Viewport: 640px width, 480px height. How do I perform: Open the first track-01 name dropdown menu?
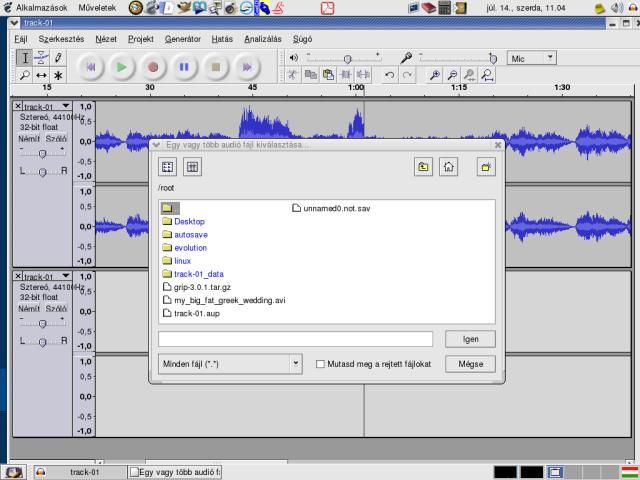66,106
